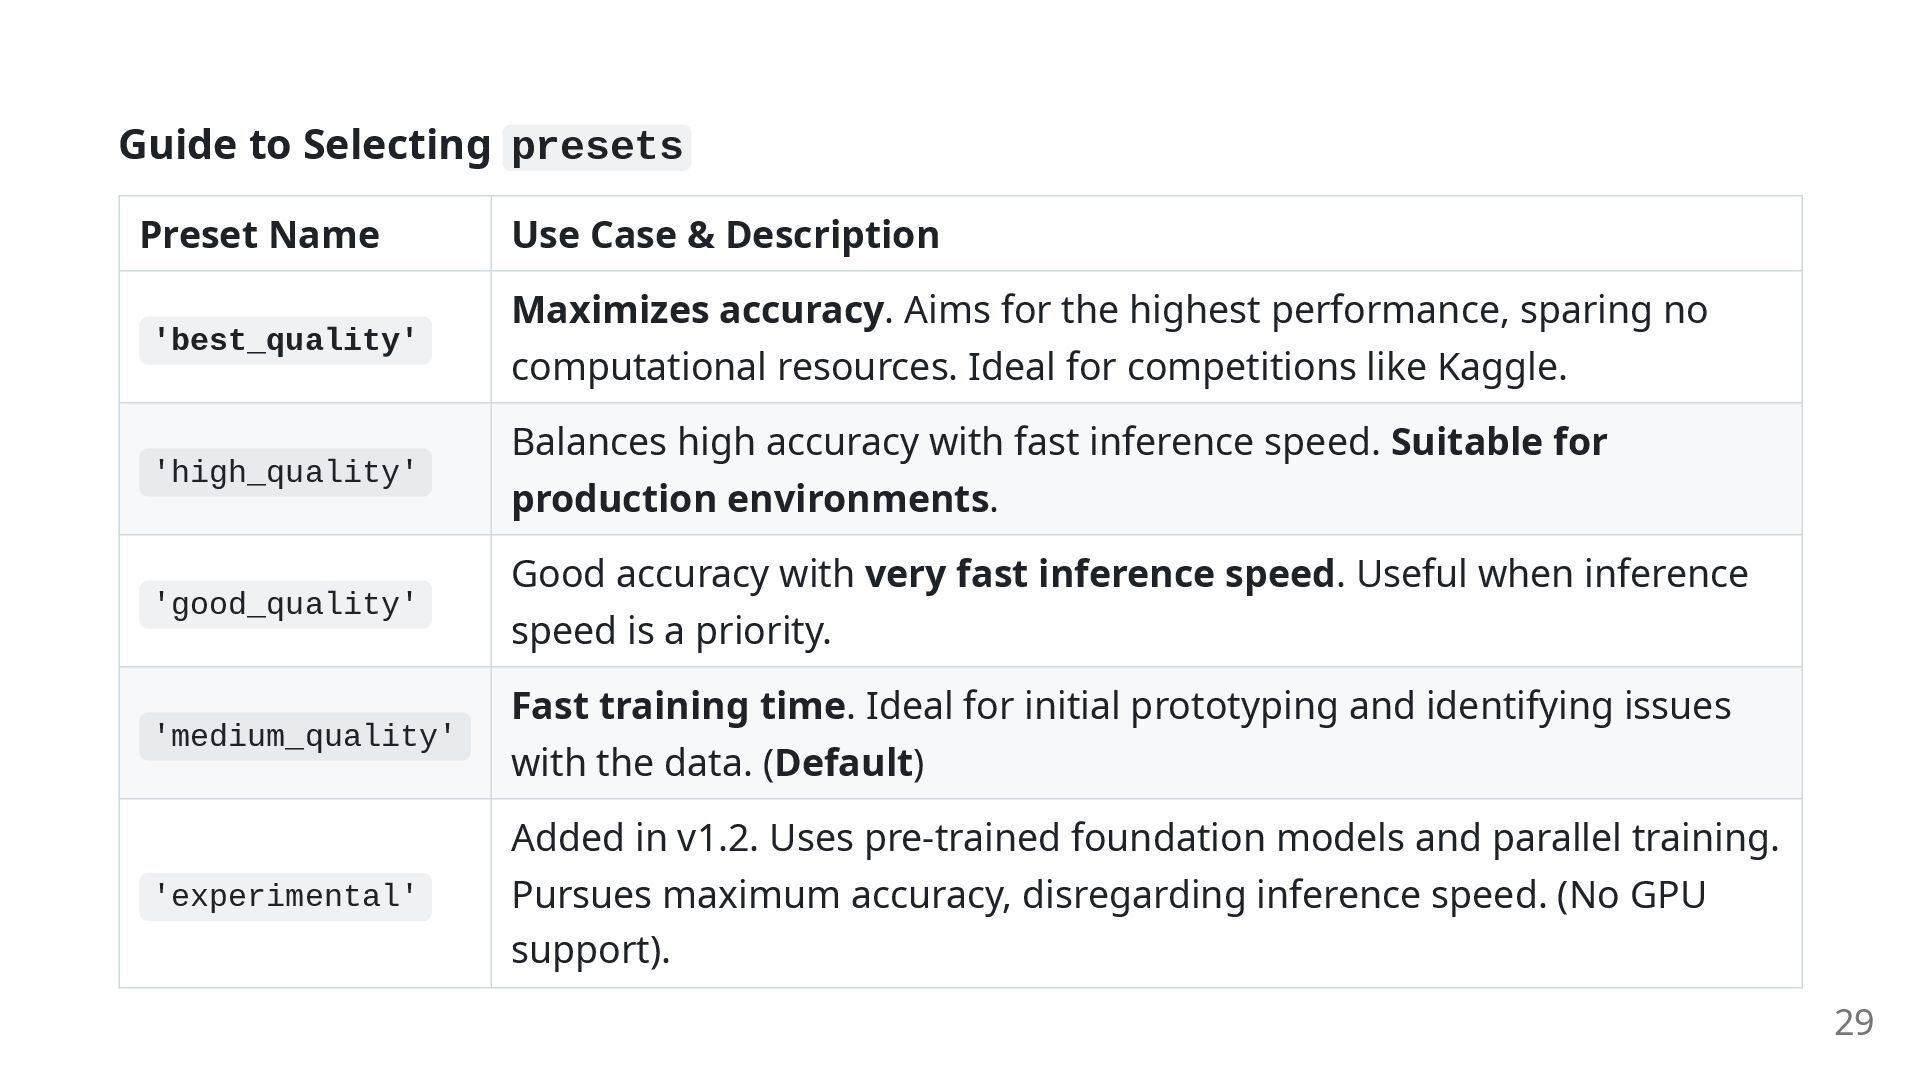Click the Preset Name column header
Screen dimensions: 1920x1080
pyautogui.click(x=260, y=234)
